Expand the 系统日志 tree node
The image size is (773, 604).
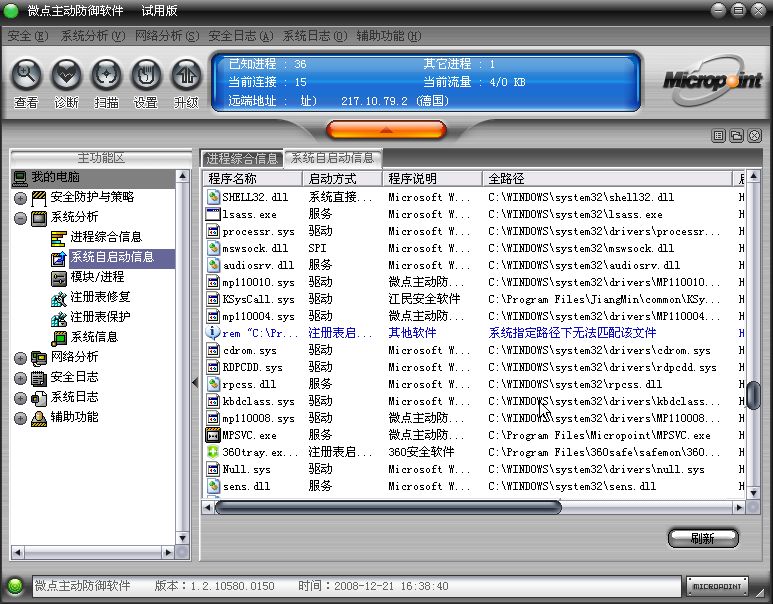(20, 398)
